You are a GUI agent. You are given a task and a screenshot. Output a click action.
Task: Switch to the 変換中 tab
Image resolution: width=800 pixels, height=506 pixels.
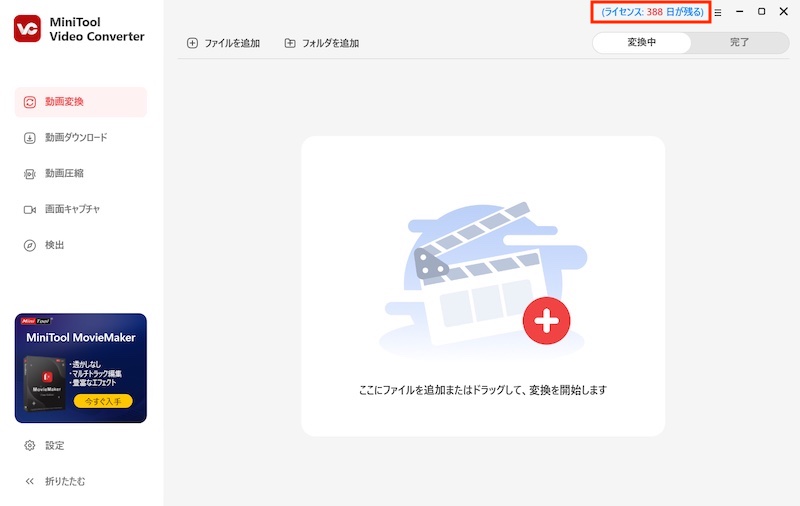(641, 43)
